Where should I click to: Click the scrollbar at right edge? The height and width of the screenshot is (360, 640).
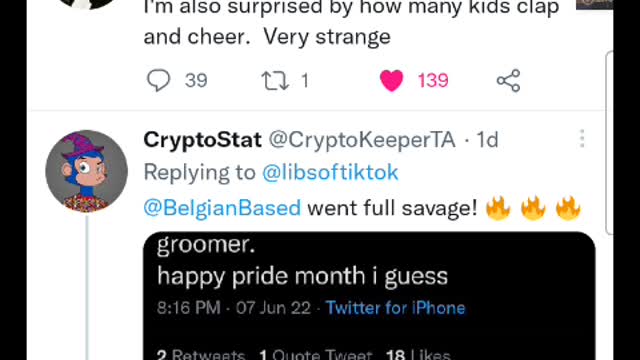point(609,143)
